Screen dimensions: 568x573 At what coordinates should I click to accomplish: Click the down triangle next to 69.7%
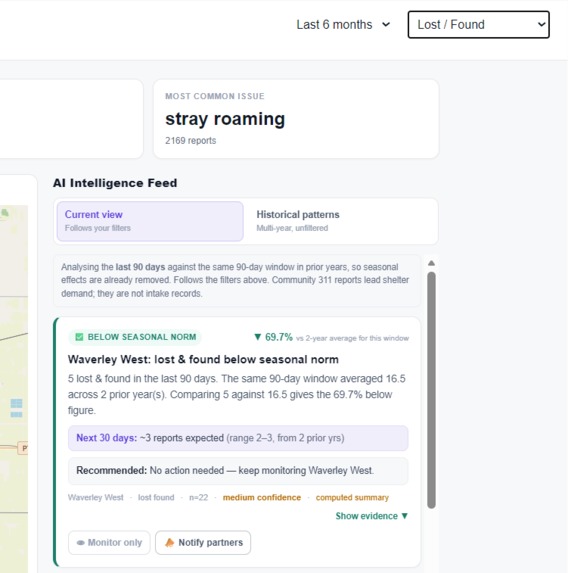(x=258, y=337)
